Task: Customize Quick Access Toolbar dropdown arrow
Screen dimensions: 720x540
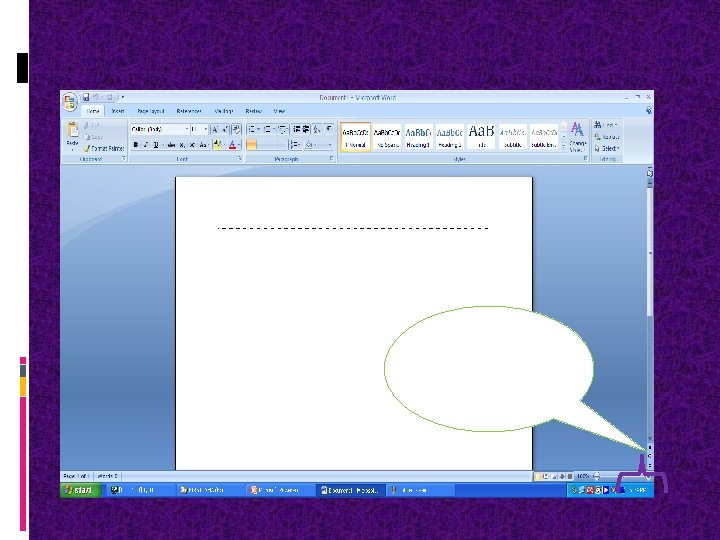Action: point(123,97)
